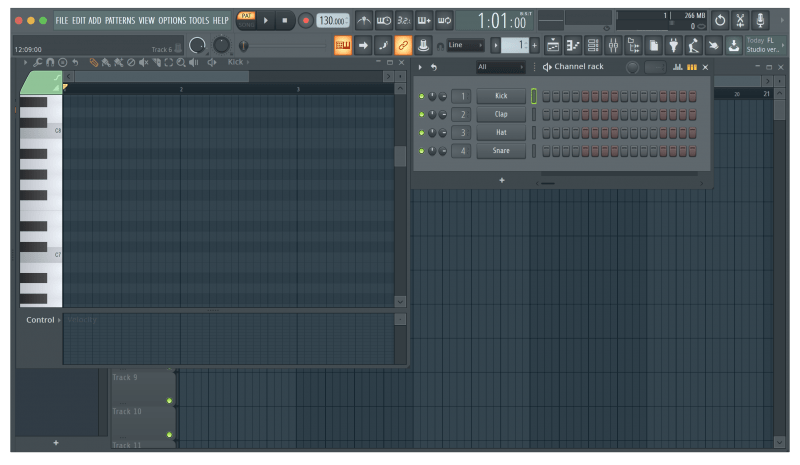Open the ADD menu
Image resolution: width=800 pixels, height=465 pixels.
click(x=95, y=21)
